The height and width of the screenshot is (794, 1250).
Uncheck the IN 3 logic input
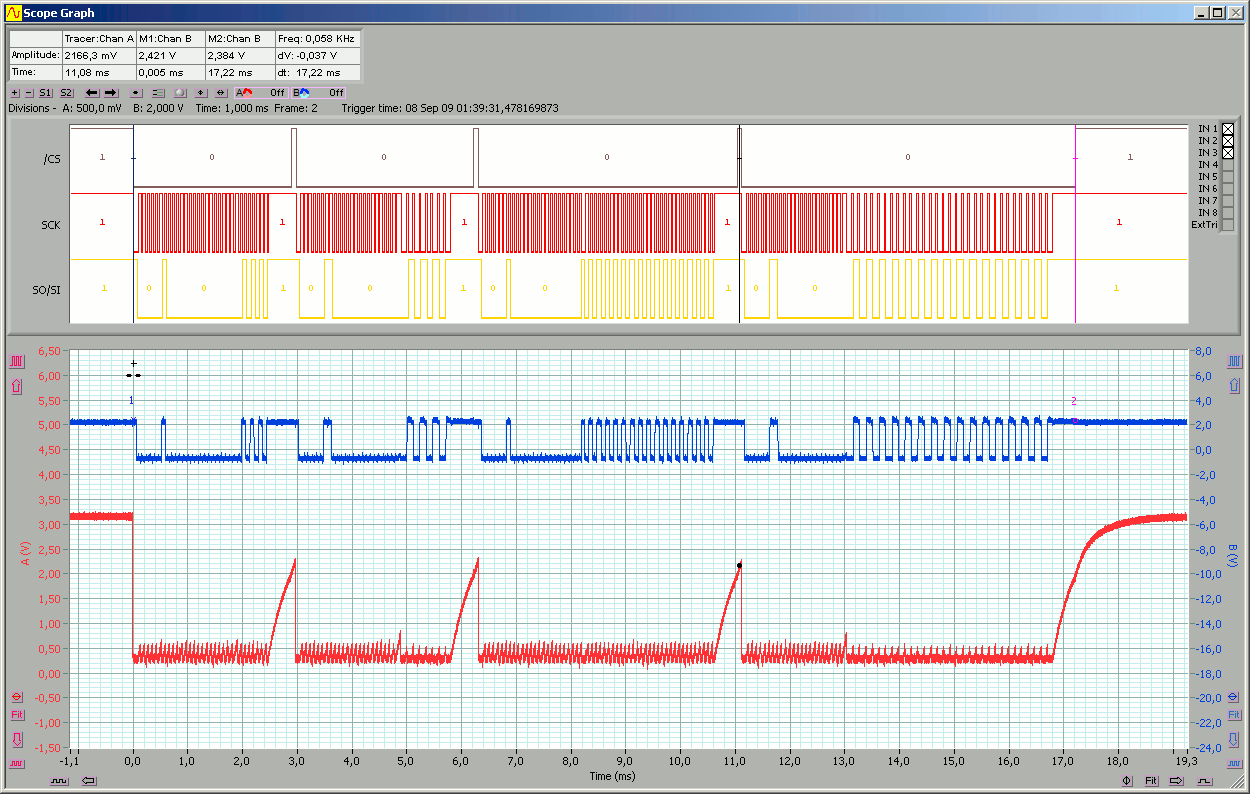[x=1228, y=153]
